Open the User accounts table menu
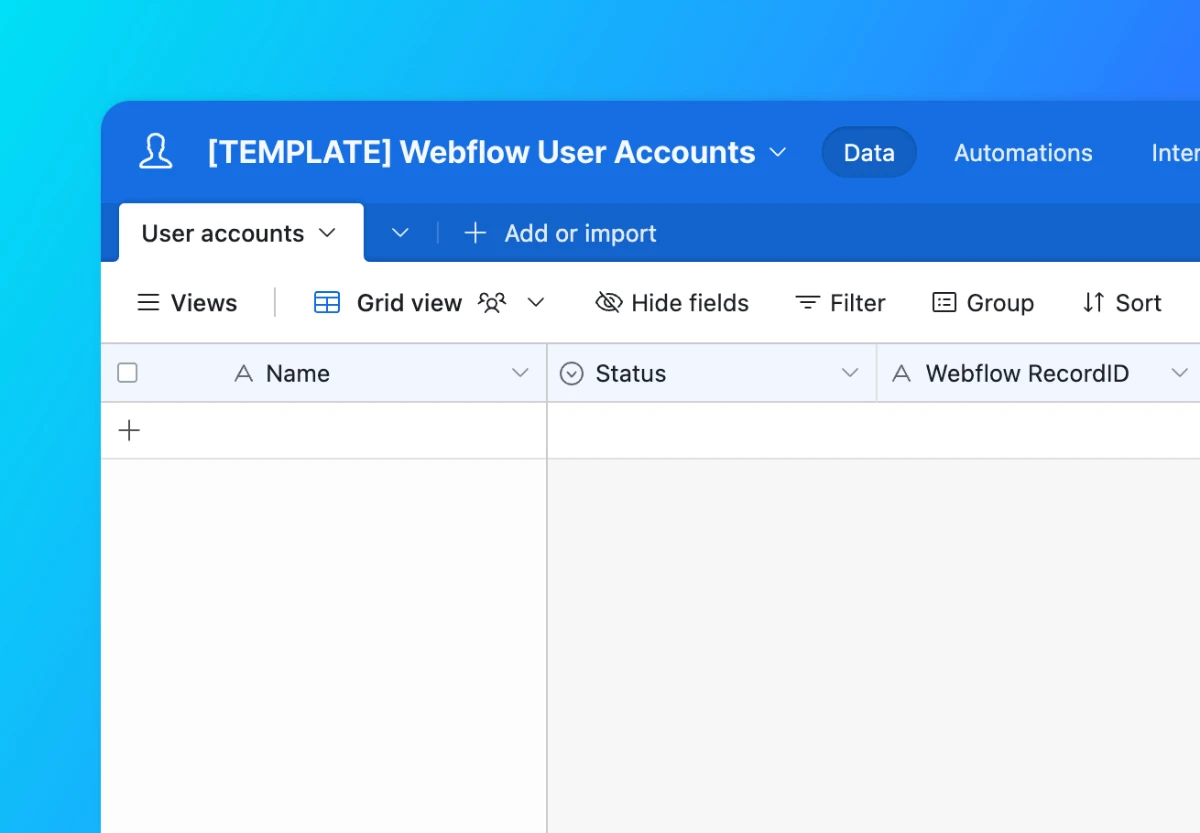Image resolution: width=1200 pixels, height=833 pixels. [327, 233]
